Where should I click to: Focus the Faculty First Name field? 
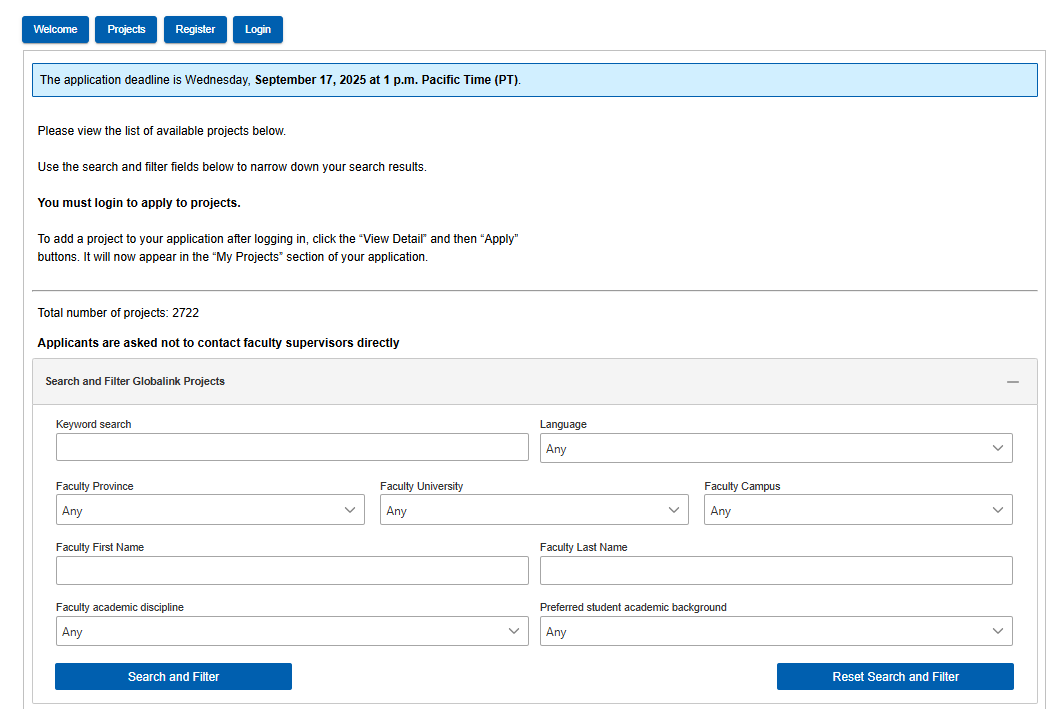pos(292,571)
